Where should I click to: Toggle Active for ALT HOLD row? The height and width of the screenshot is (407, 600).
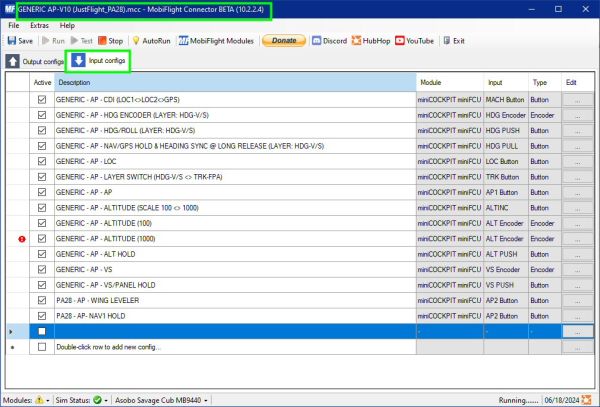[x=42, y=254]
